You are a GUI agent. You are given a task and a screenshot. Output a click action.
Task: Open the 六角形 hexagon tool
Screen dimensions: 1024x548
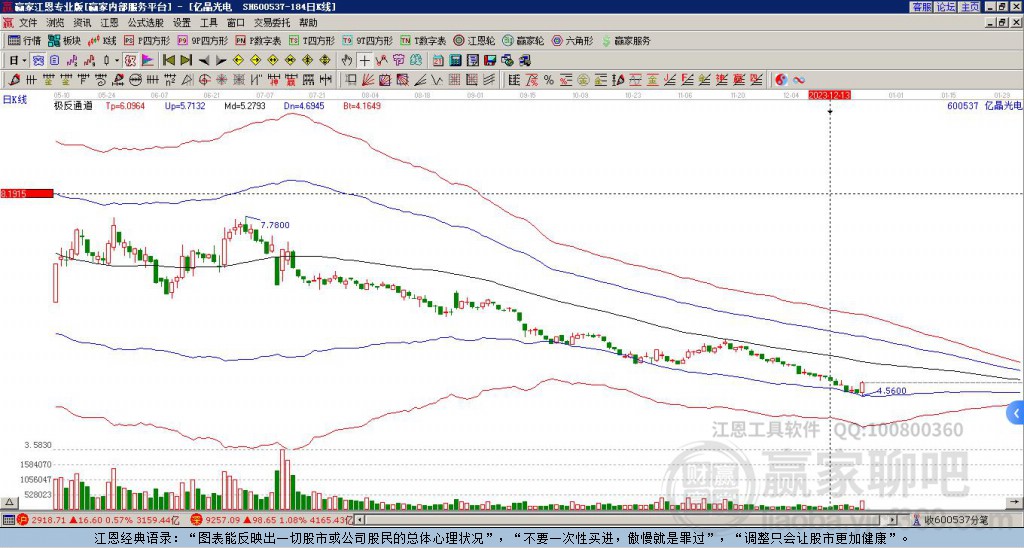click(572, 40)
